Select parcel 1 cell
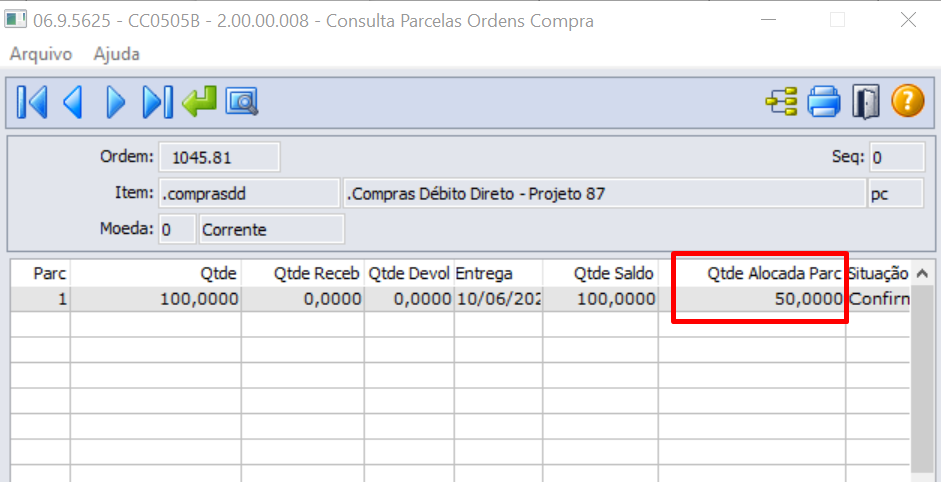The image size is (941, 482). pos(41,299)
